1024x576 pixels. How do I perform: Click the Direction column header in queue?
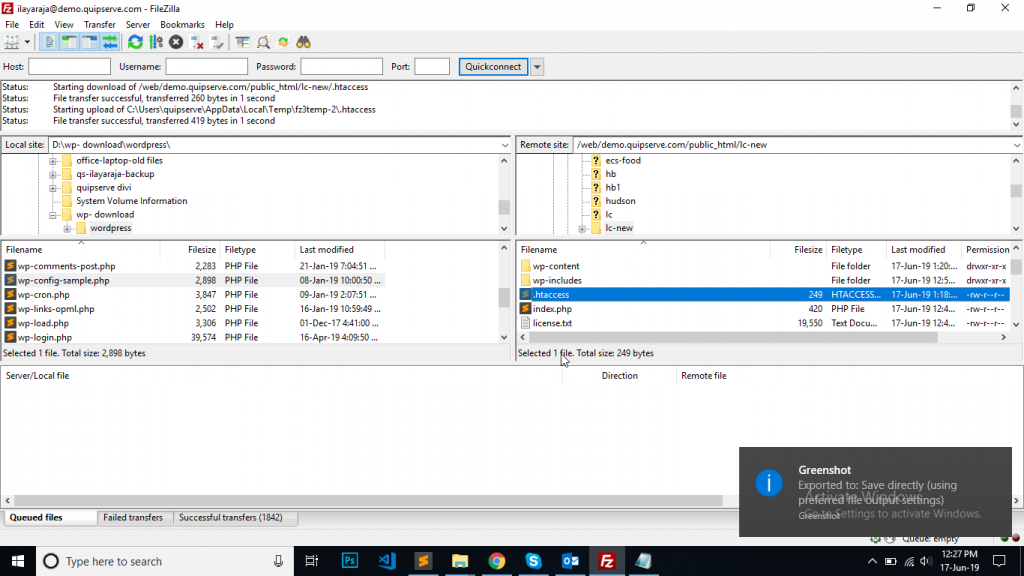(619, 376)
